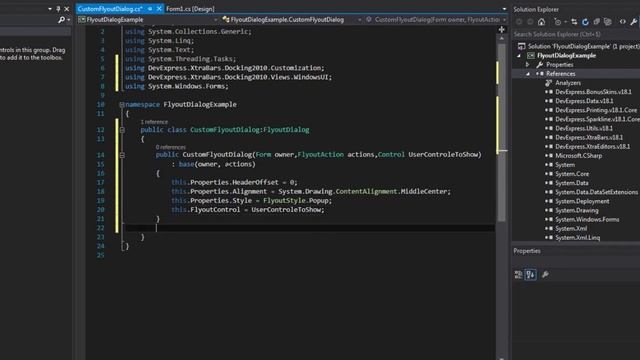Select System.Windows.Forms reference
Image resolution: width=640 pixels, height=360 pixels.
click(587, 220)
